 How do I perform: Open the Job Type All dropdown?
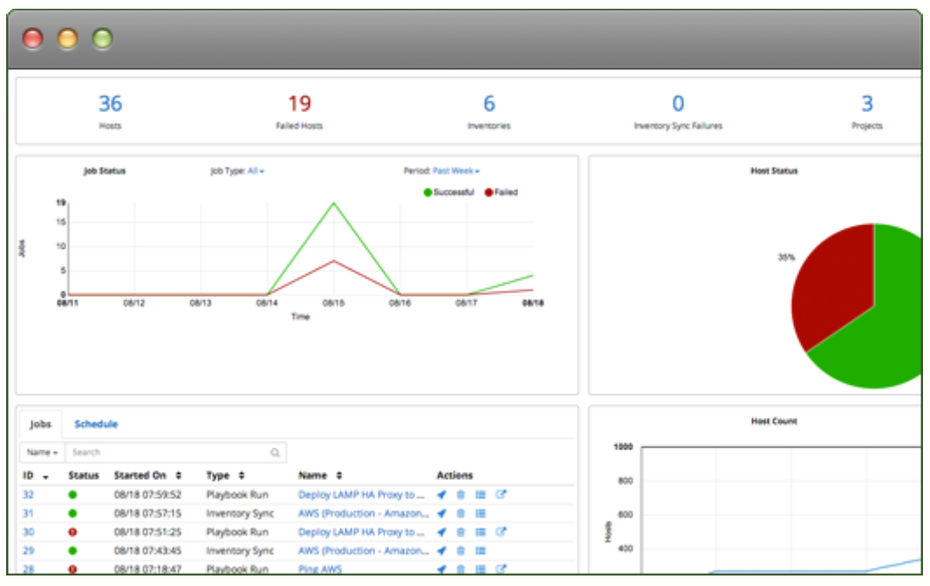256,171
